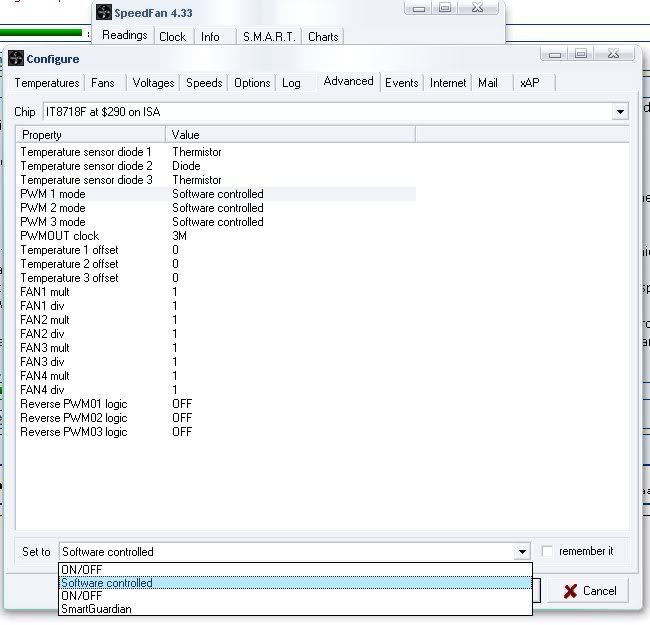Select first ON/OFF entry in dropdown list
Viewport: 650px width, 625px height.
click(295, 570)
